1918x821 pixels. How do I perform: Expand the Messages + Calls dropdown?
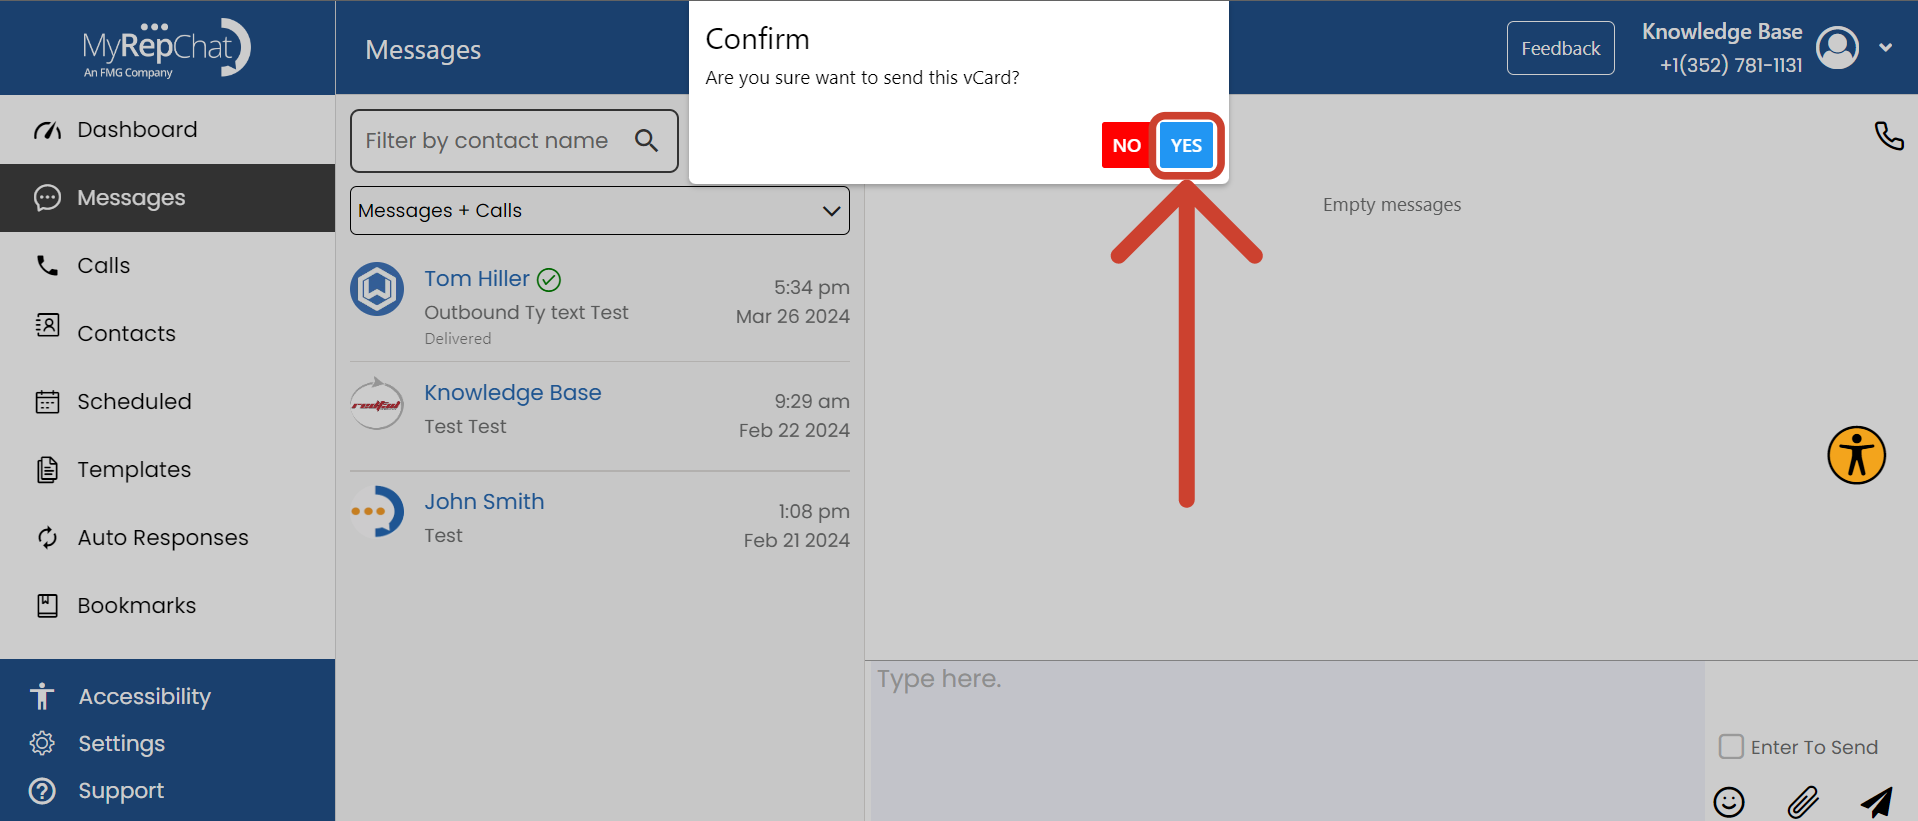599,211
